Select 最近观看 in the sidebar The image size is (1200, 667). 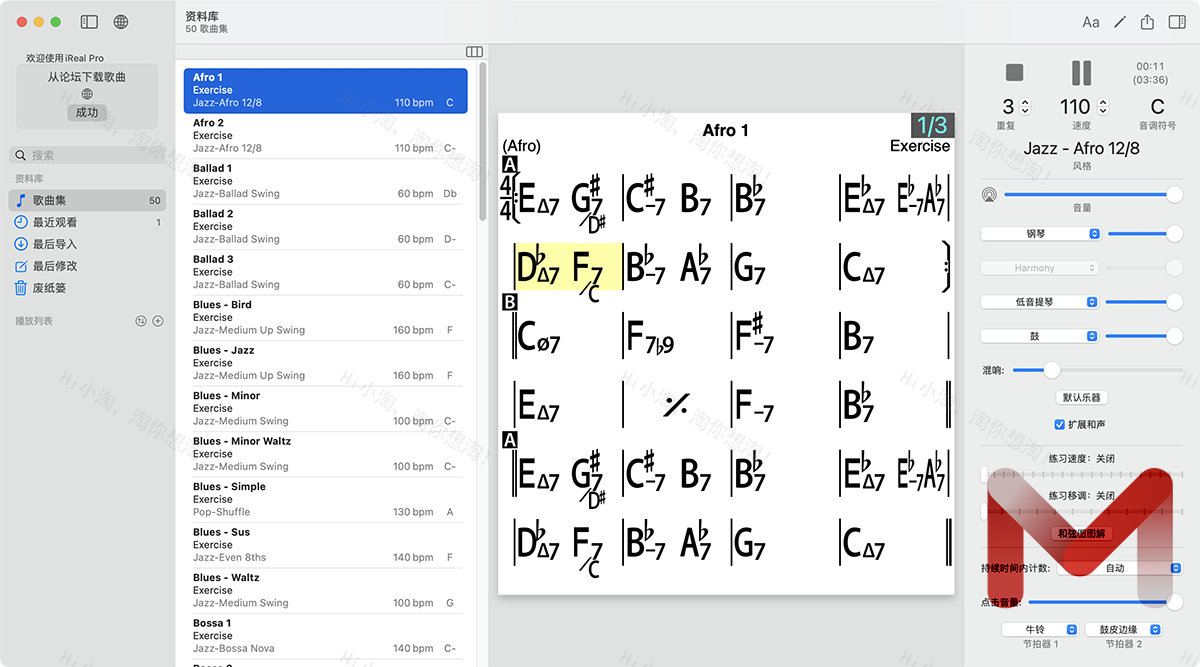tap(55, 222)
